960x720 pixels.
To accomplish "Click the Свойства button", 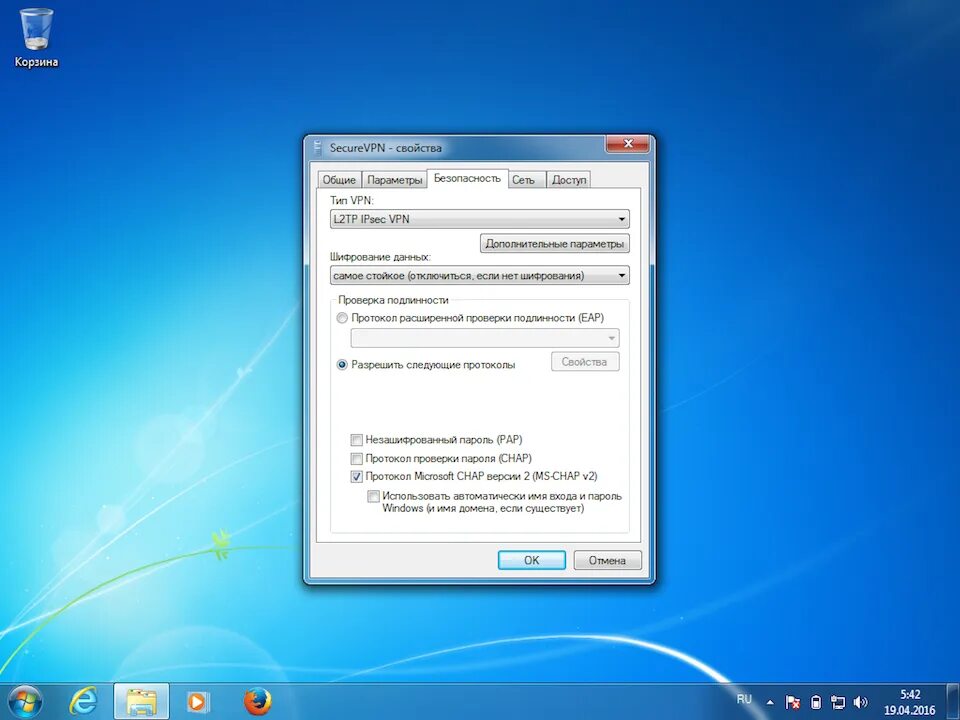I will 585,362.
